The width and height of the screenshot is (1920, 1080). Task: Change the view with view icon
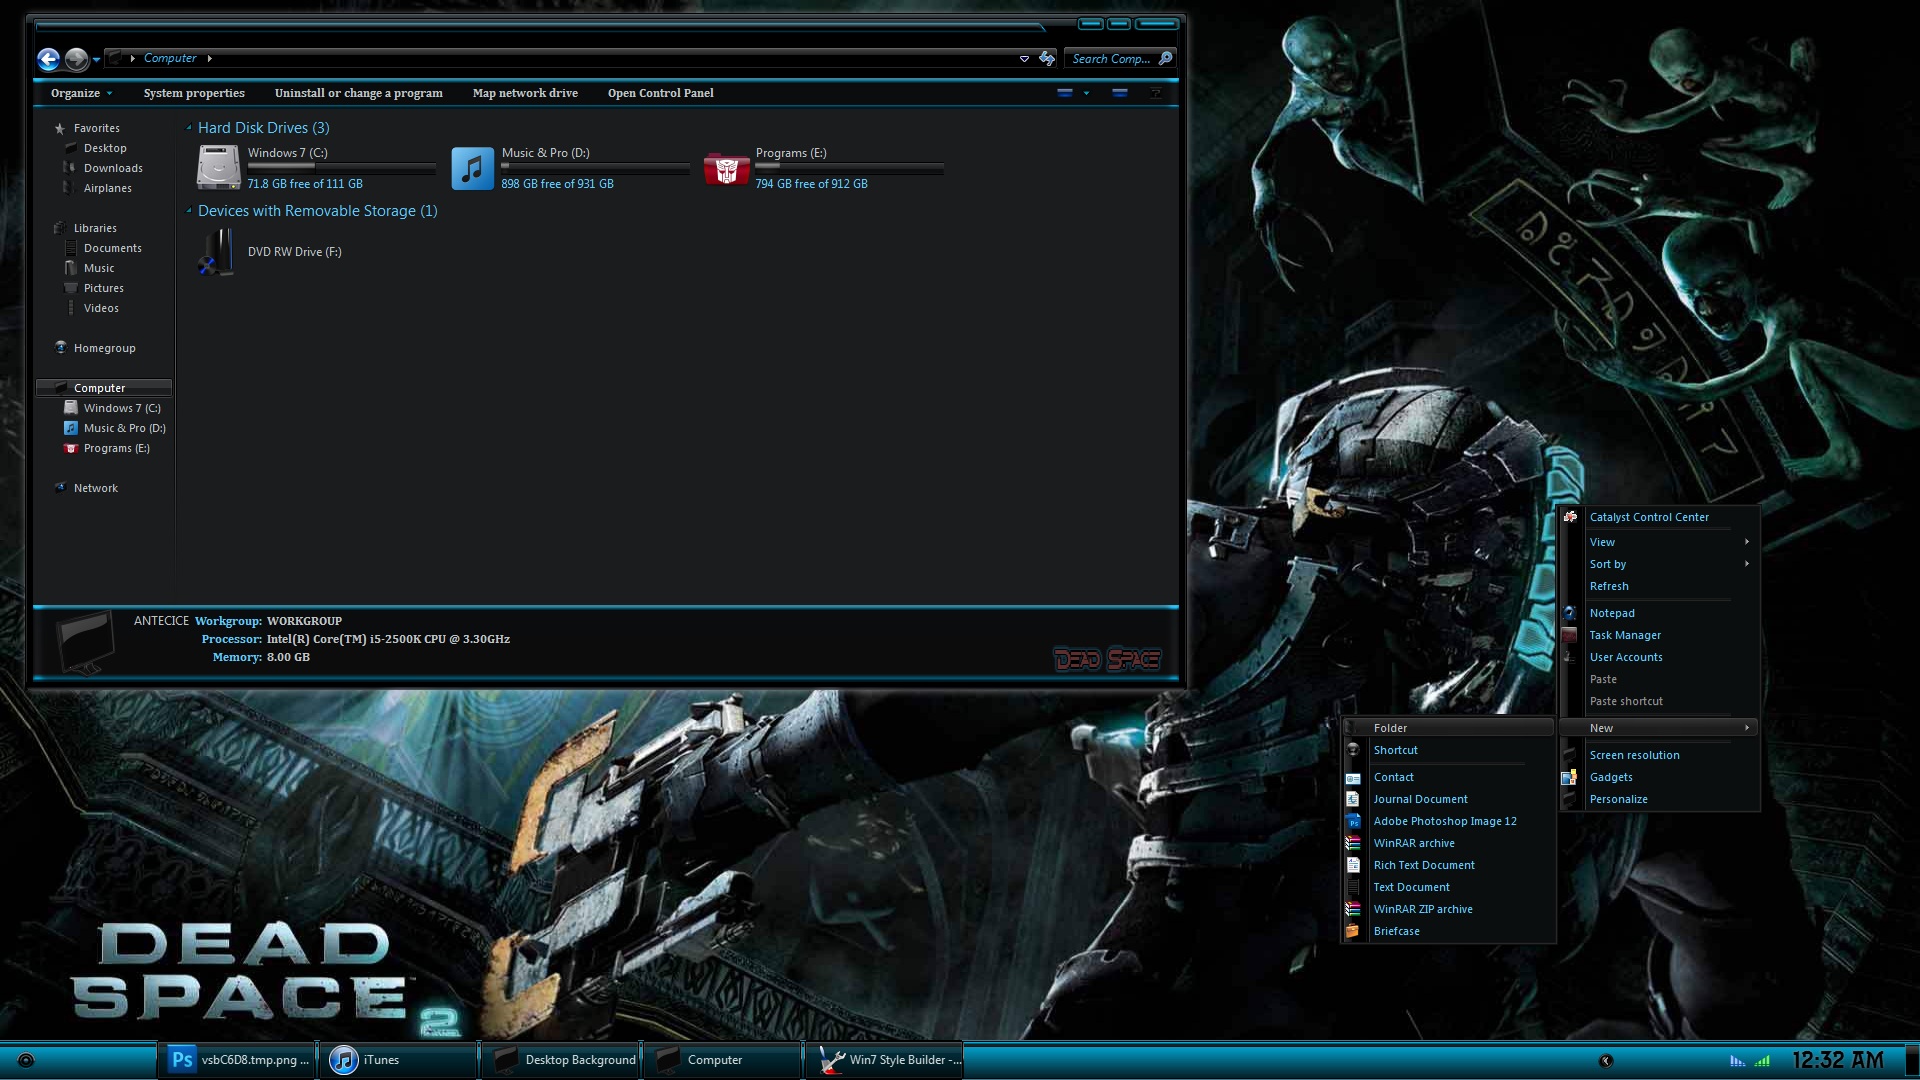[x=1065, y=93]
